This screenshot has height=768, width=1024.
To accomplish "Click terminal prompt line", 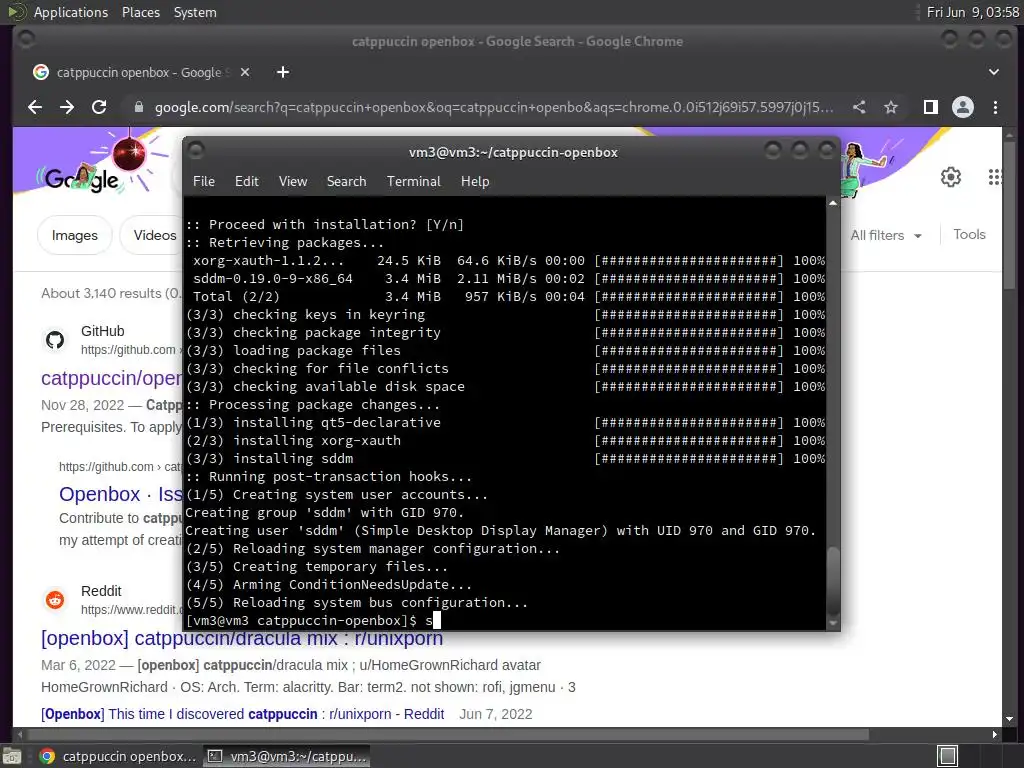I will point(313,620).
